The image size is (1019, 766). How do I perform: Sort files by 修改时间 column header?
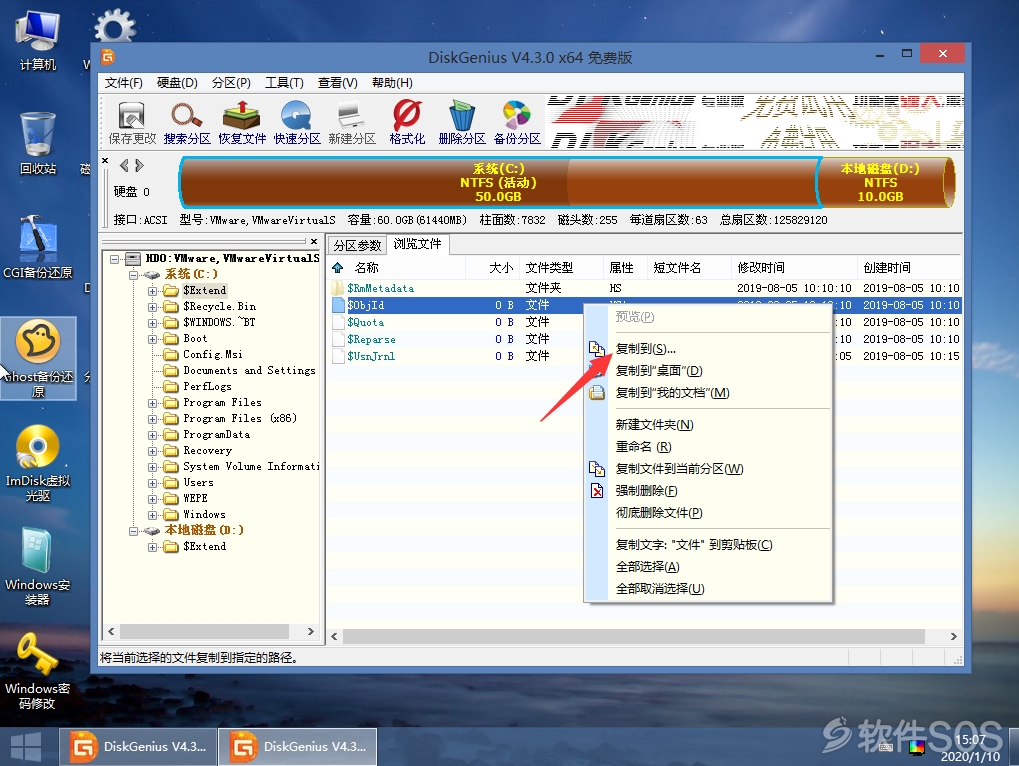[793, 268]
